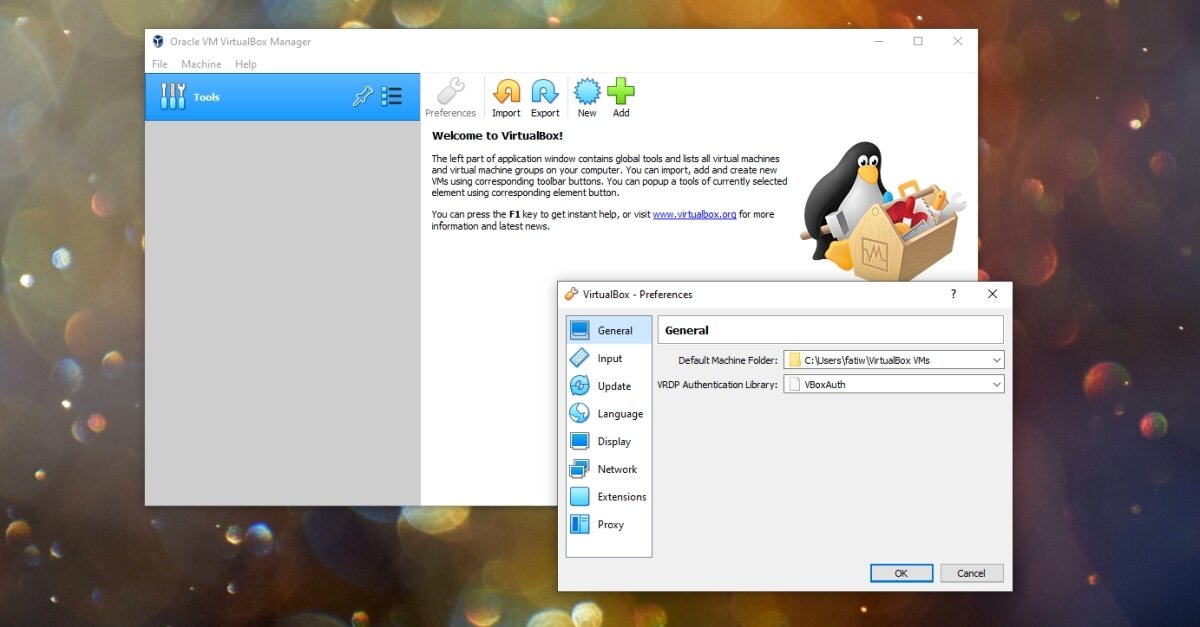Visit the www.virtualbox.org link

(694, 214)
